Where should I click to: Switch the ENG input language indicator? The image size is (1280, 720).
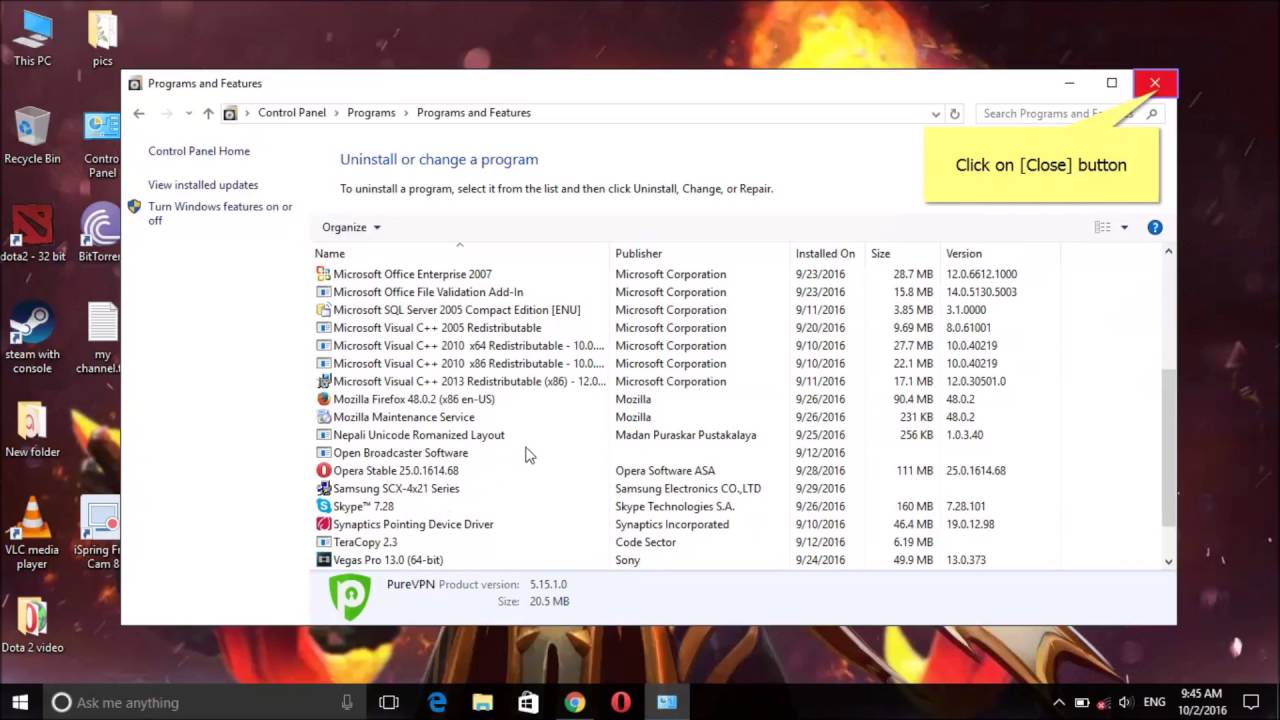(1153, 702)
